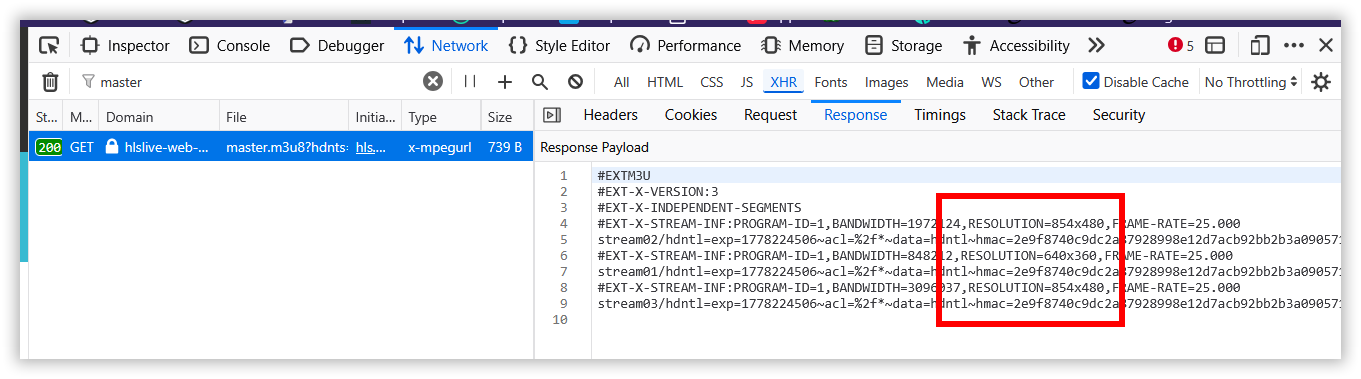Clear the filter text with X icon
The image size is (1361, 379).
click(x=432, y=82)
